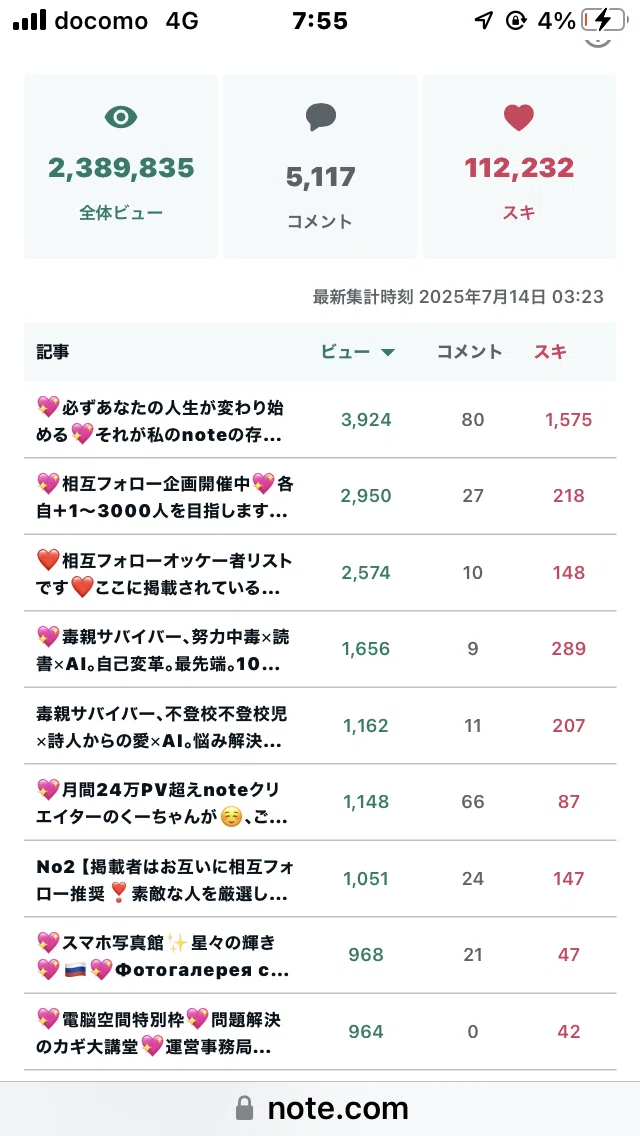This screenshot has height=1136, width=640.
Task: Sort the table by スキ column
Action: click(x=550, y=352)
